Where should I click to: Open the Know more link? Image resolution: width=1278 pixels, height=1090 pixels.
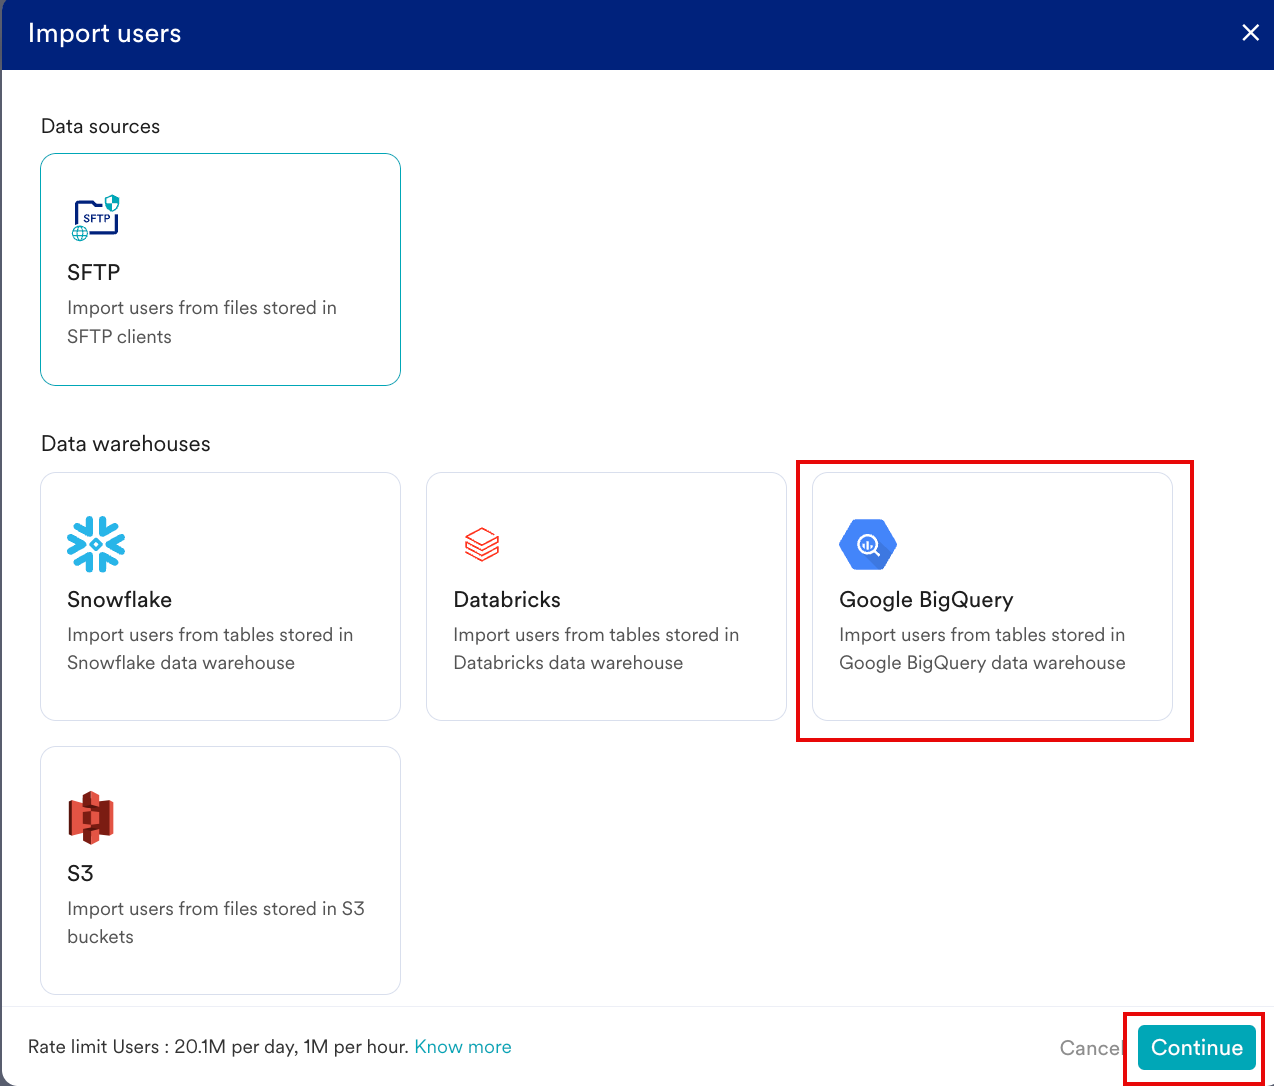[x=463, y=1047]
